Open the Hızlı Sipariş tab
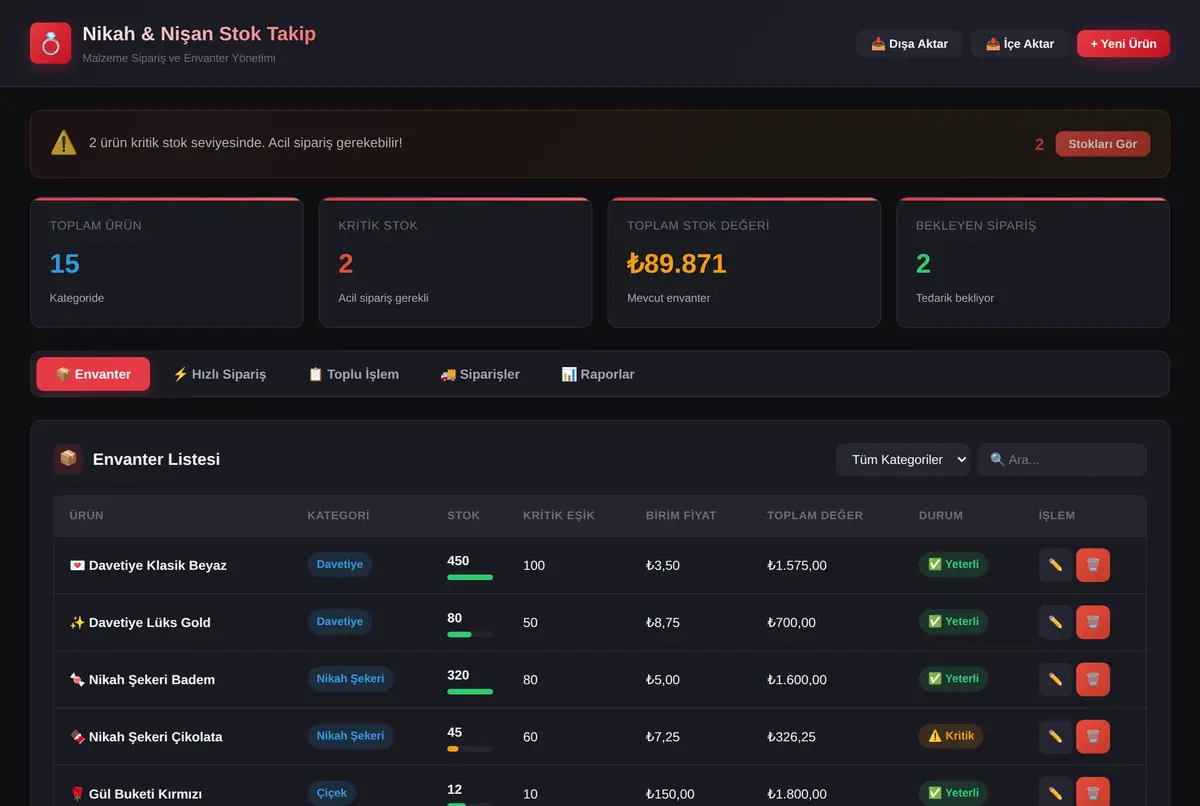This screenshot has height=806, width=1200. (x=220, y=374)
